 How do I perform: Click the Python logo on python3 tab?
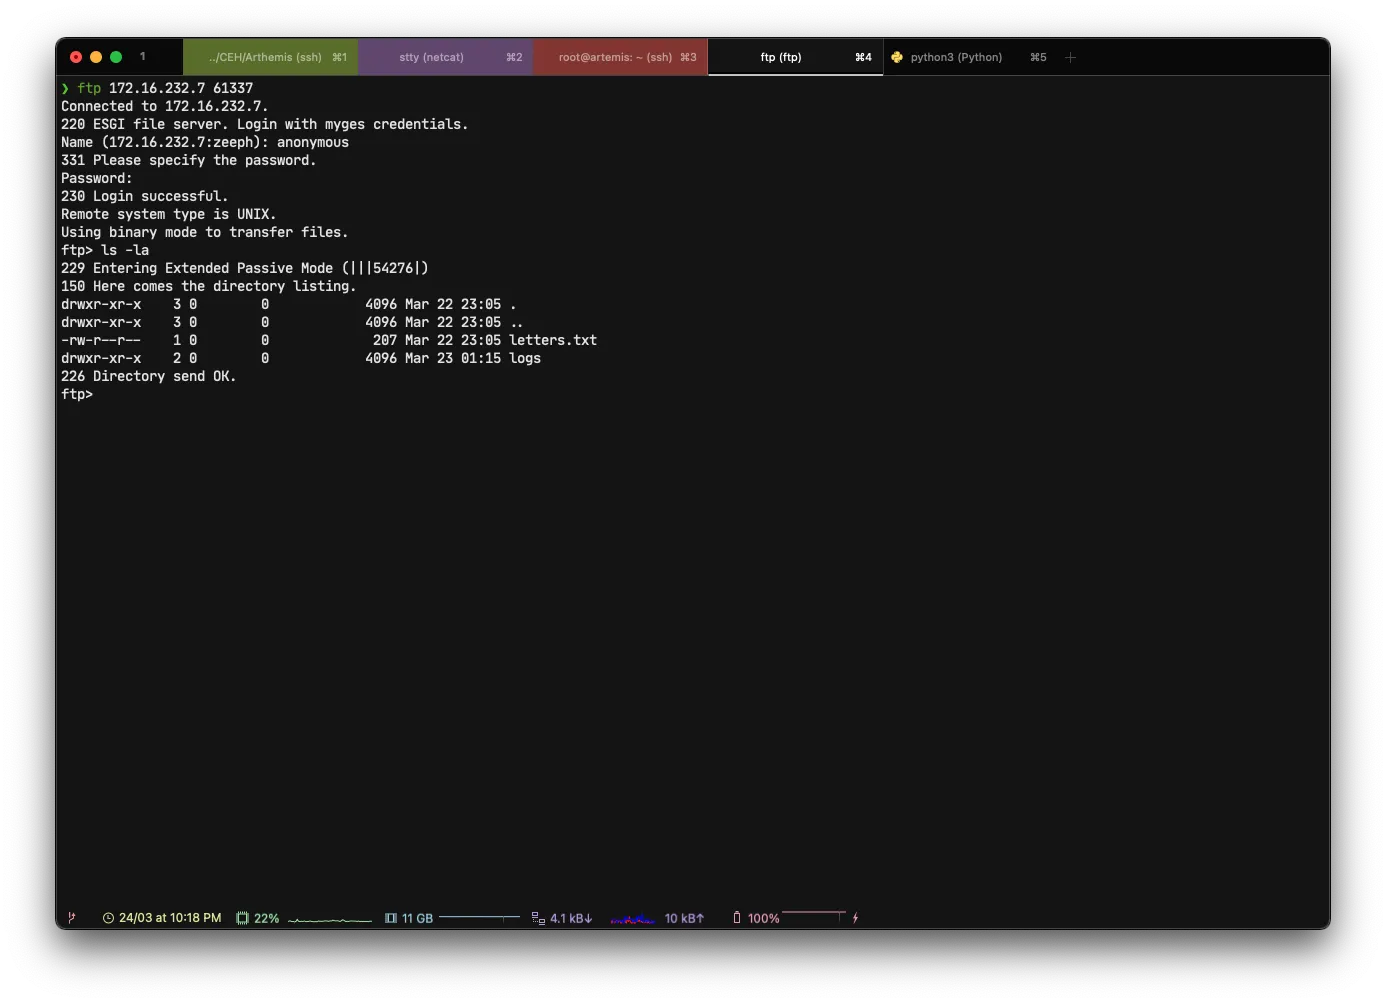(x=897, y=57)
